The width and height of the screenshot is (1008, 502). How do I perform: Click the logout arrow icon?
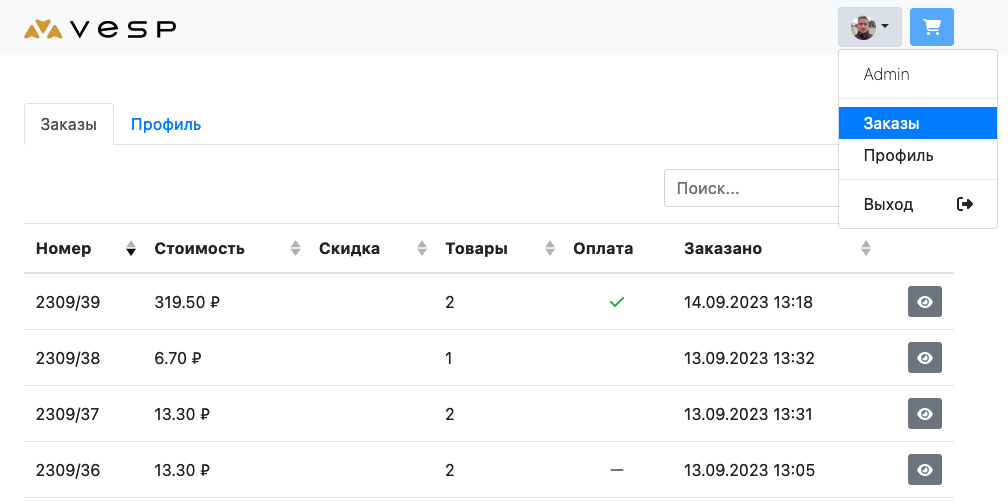[965, 204]
